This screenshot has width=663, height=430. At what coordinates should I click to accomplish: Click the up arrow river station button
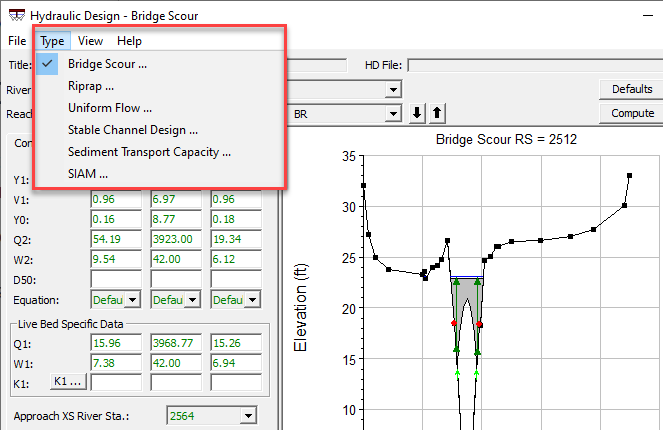[437, 114]
